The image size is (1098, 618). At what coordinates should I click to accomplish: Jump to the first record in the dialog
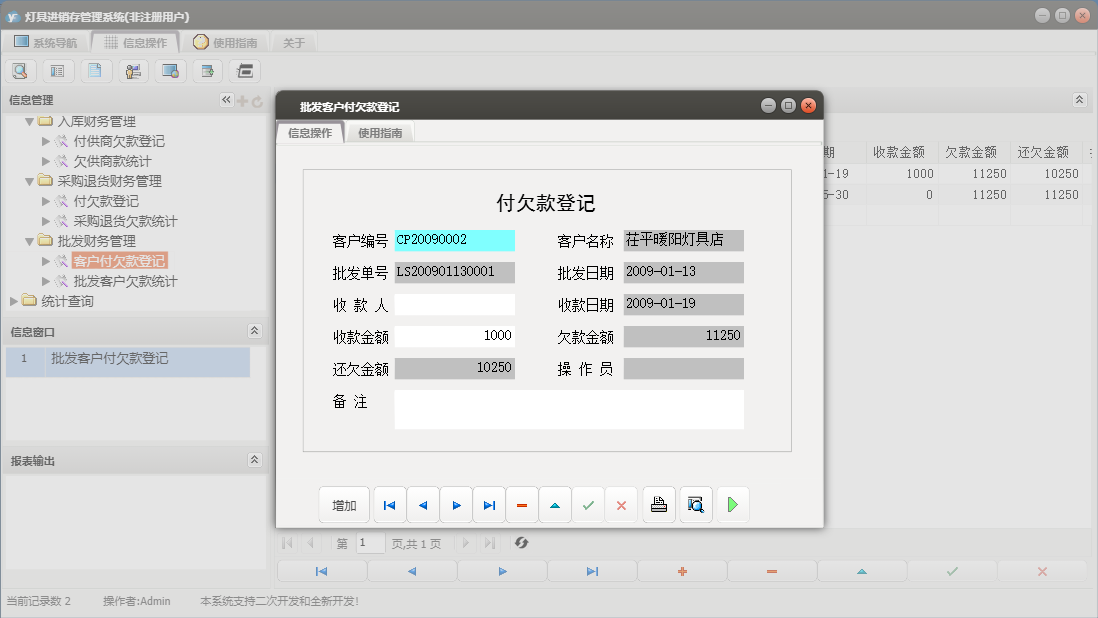(x=389, y=505)
